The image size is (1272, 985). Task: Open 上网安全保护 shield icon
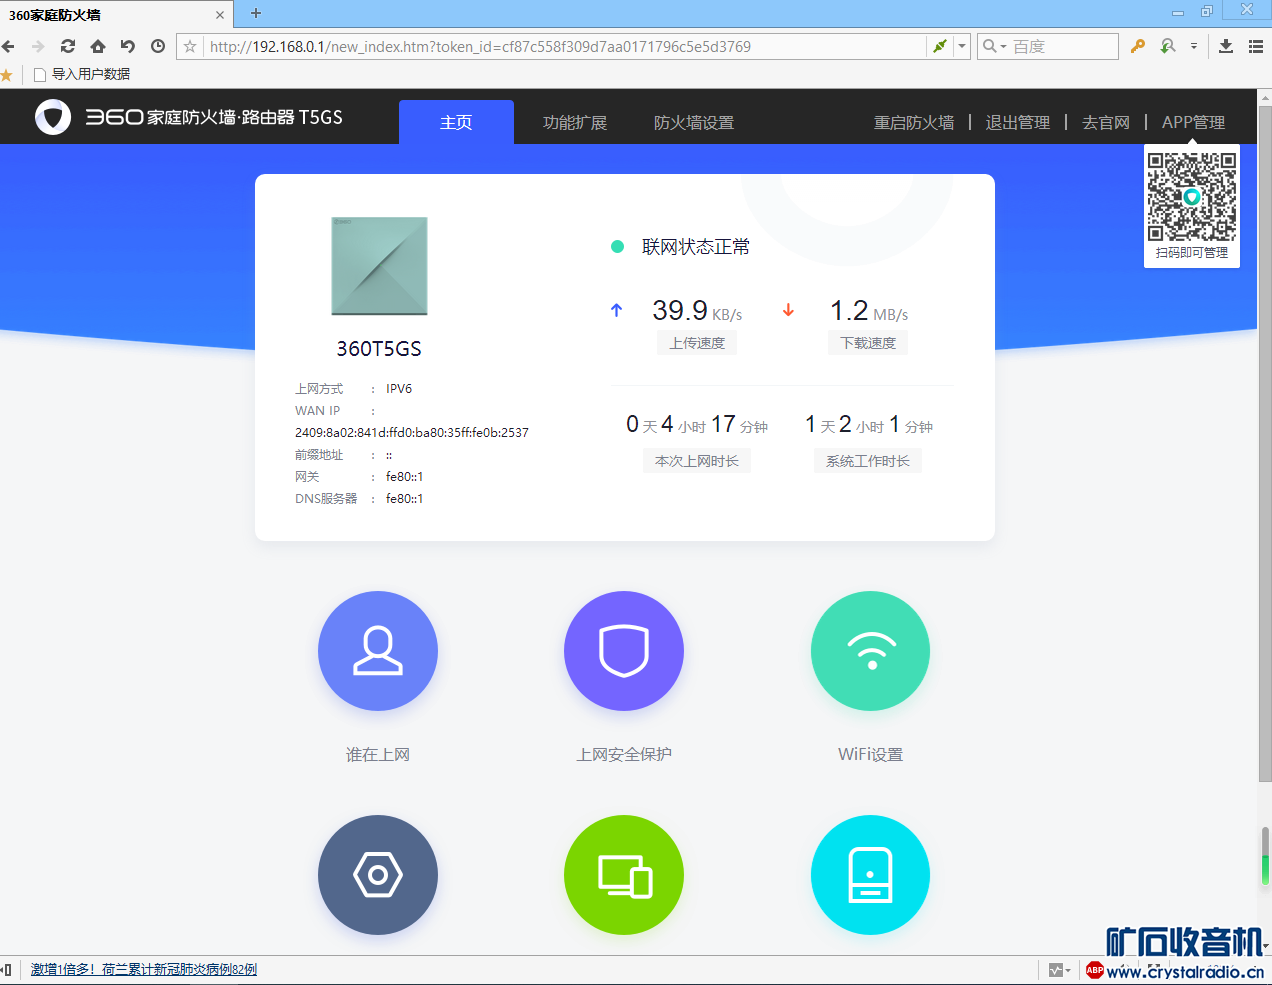(624, 651)
